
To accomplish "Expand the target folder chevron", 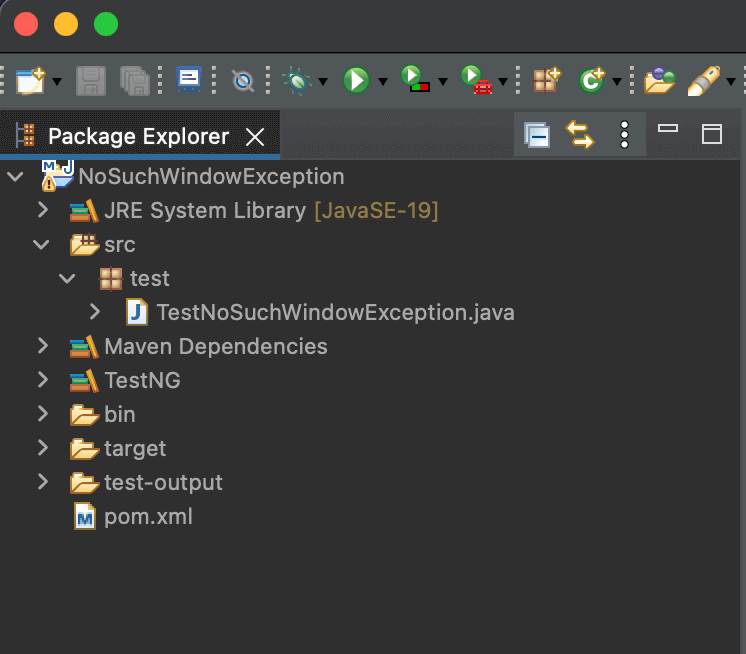I will tap(43, 448).
